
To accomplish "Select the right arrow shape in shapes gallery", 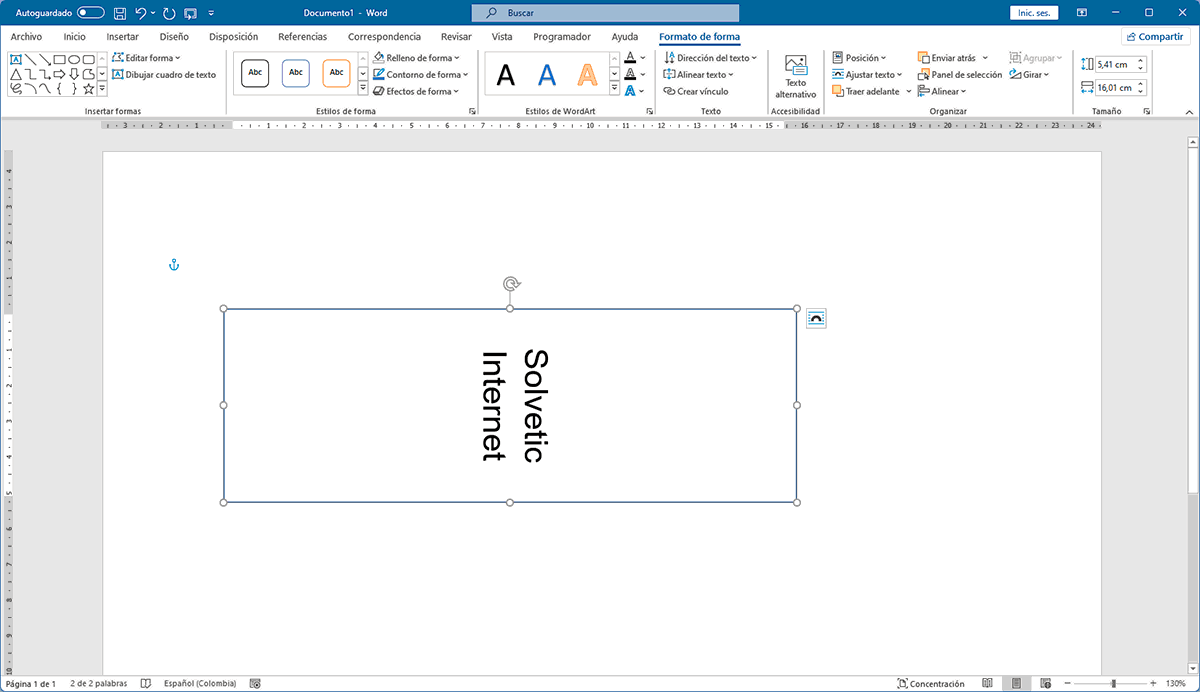I will [x=59, y=74].
